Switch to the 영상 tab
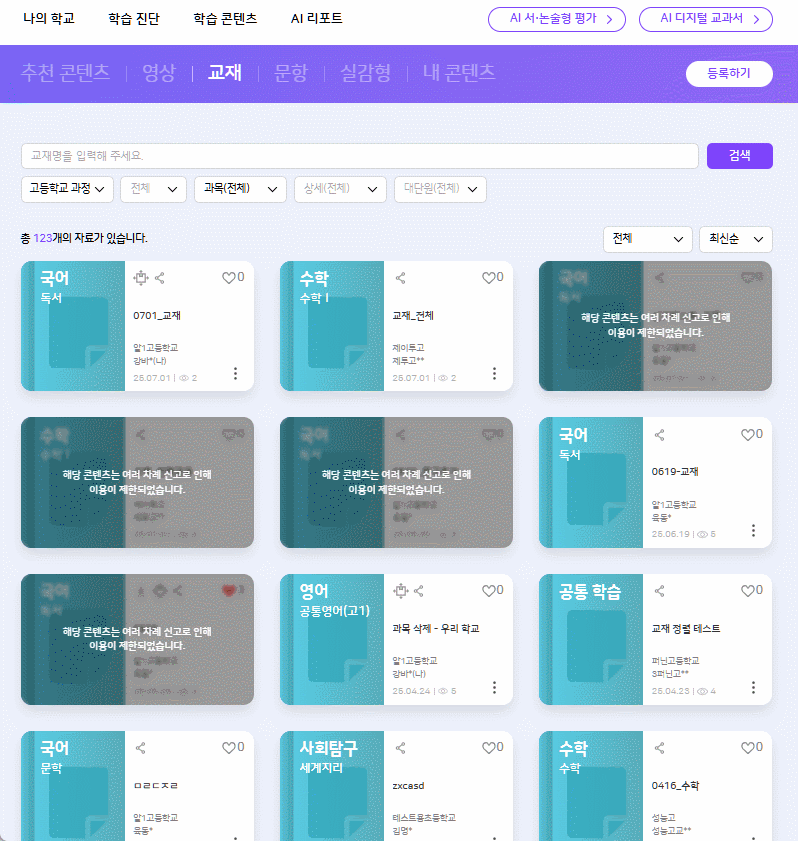This screenshot has height=841, width=798. tap(158, 73)
